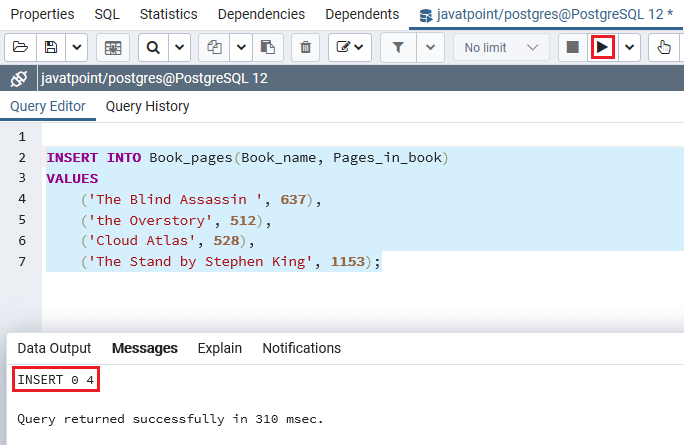684x445 pixels.
Task: Switch to the Query History tab
Action: coord(147,106)
